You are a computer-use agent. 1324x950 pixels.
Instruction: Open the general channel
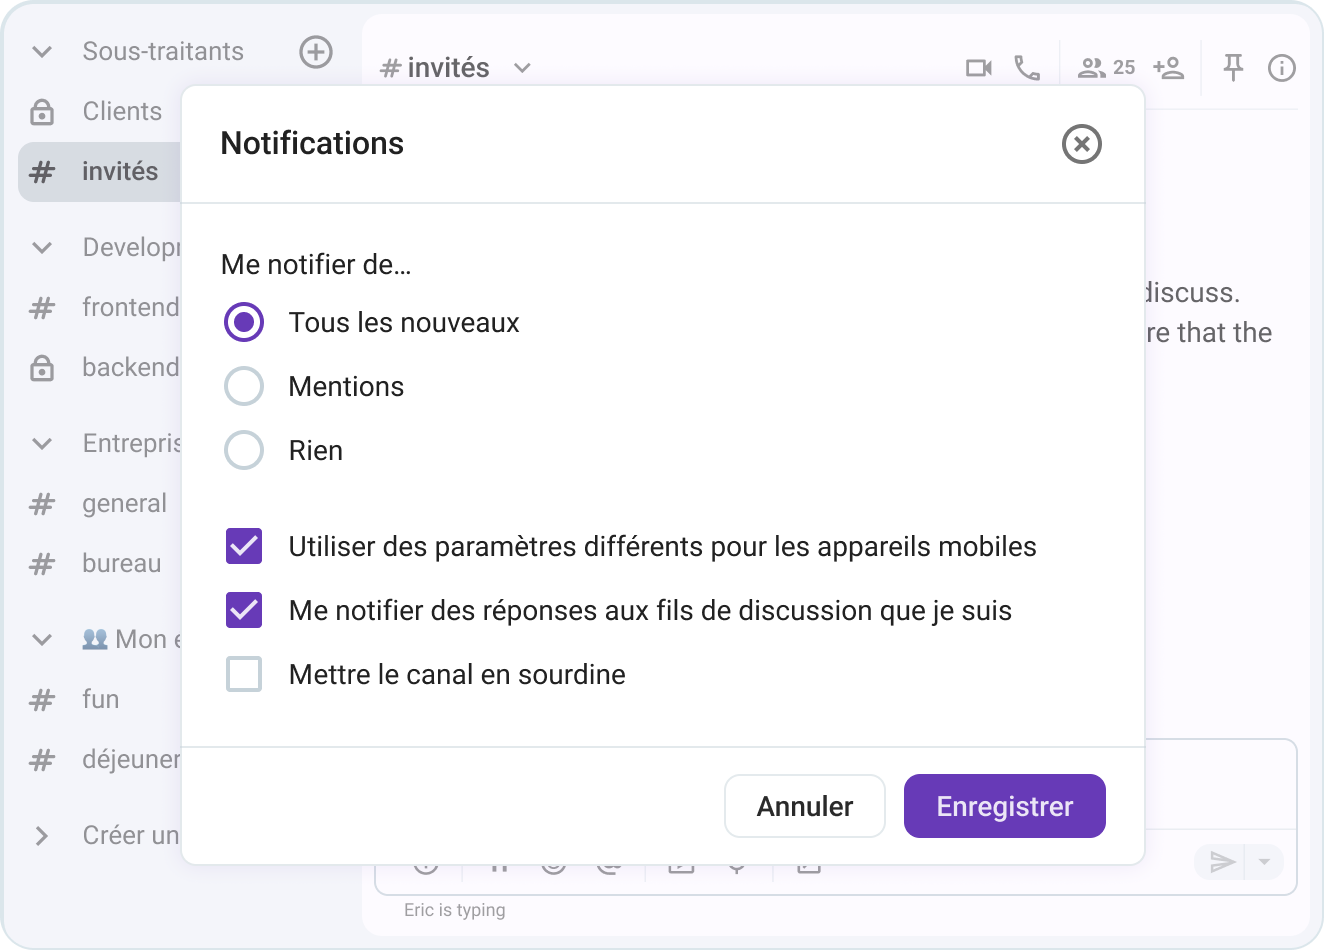coord(124,504)
